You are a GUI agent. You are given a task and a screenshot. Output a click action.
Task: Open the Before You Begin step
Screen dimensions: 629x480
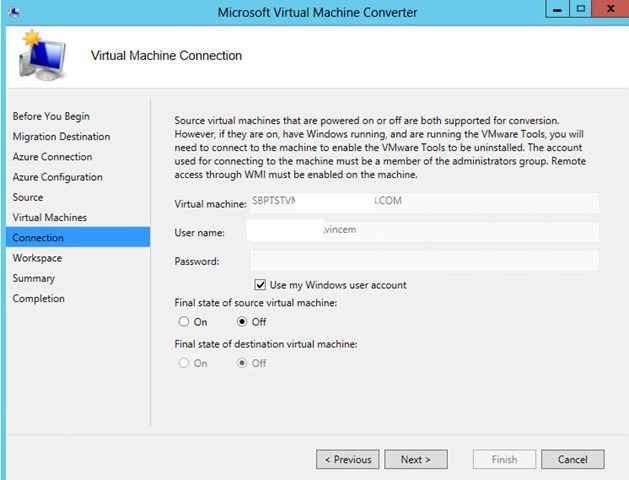pyautogui.click(x=51, y=116)
